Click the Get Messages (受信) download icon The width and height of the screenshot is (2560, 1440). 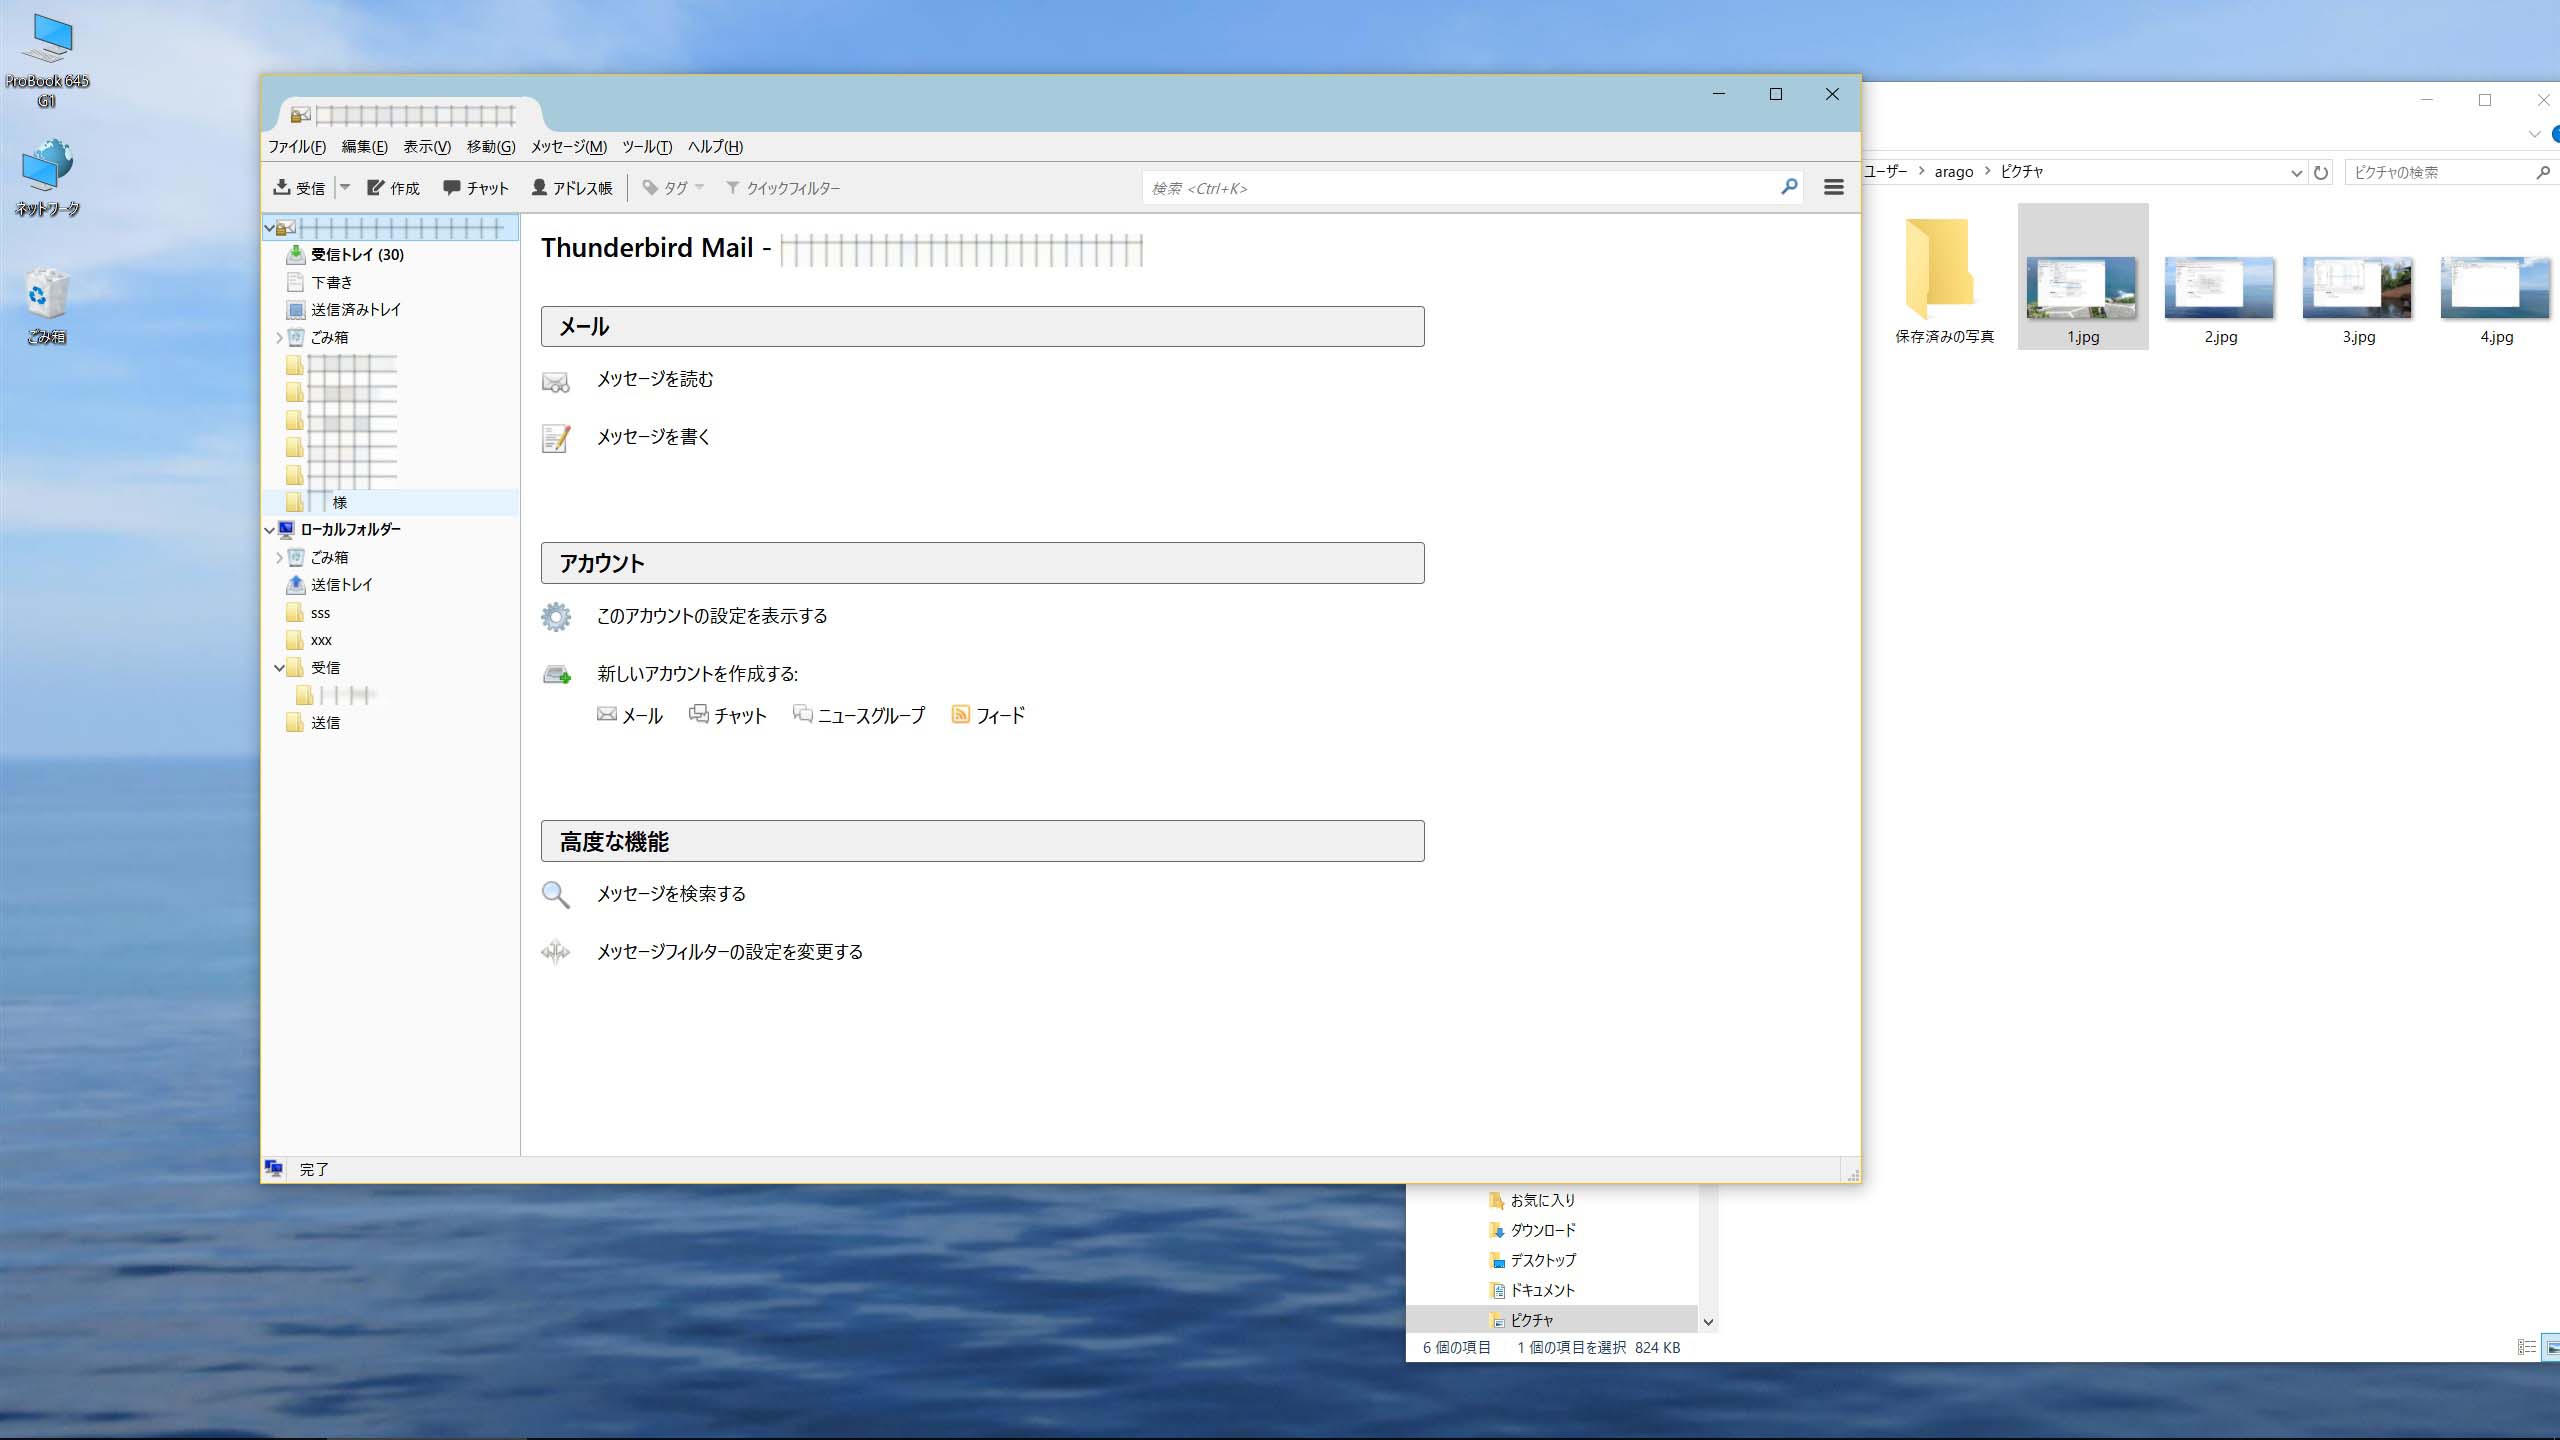click(283, 187)
